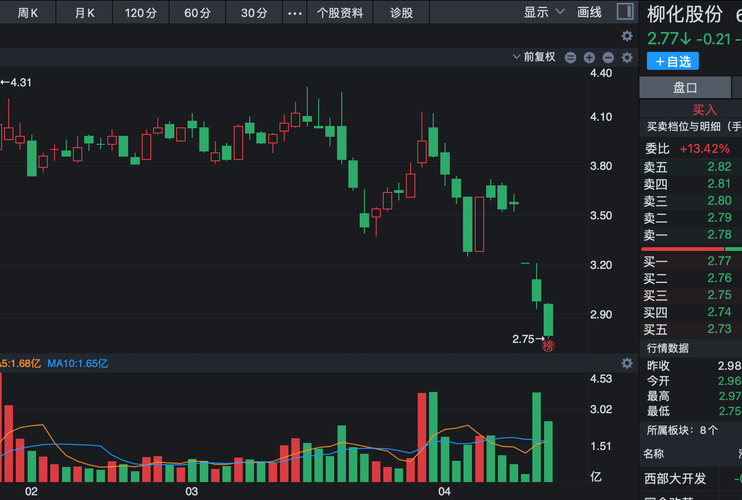Zoom out the chart with rightmost minus icon
Viewport: 742px width, 500px height.
tap(608, 57)
